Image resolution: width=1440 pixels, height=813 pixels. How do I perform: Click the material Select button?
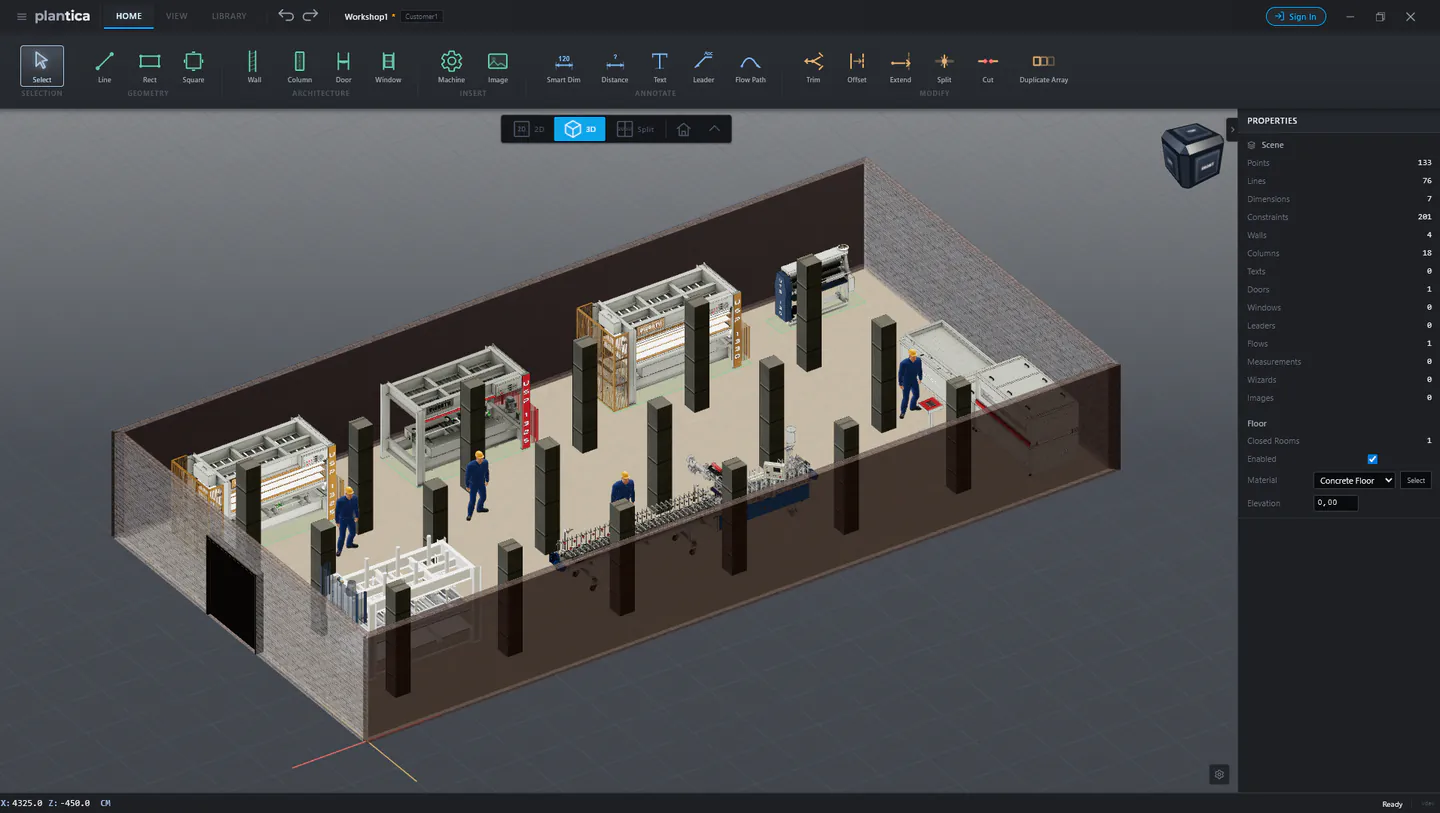(x=1416, y=481)
